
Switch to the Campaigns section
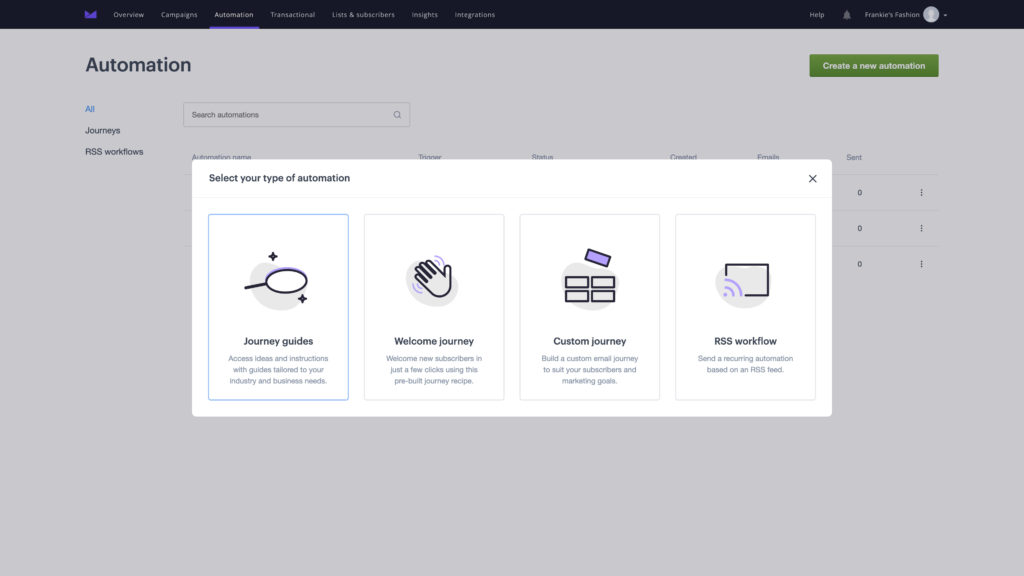pos(179,14)
